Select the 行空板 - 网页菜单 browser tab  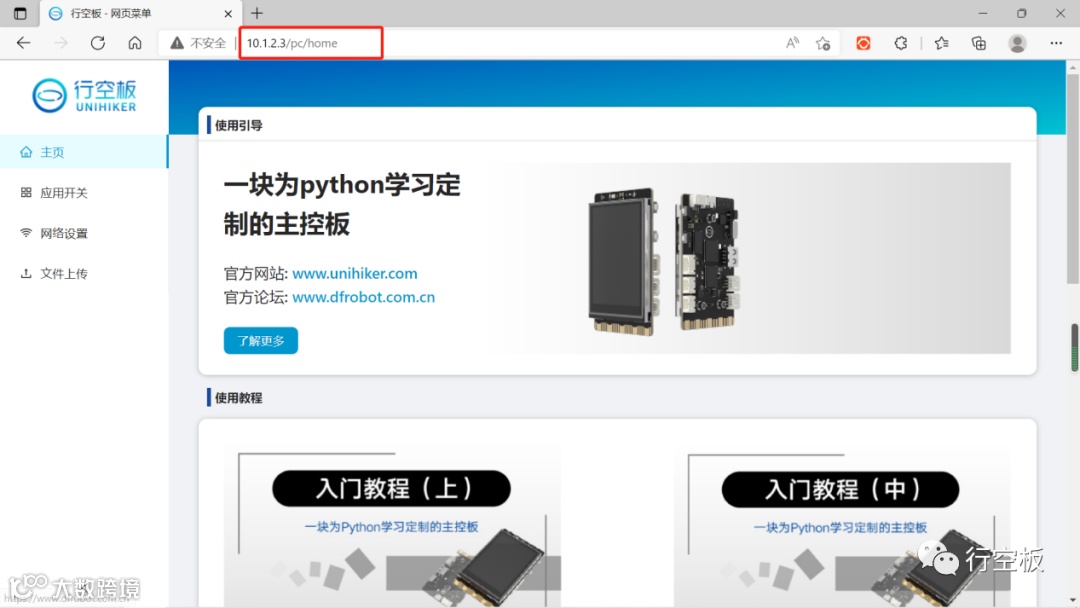pyautogui.click(x=141, y=13)
